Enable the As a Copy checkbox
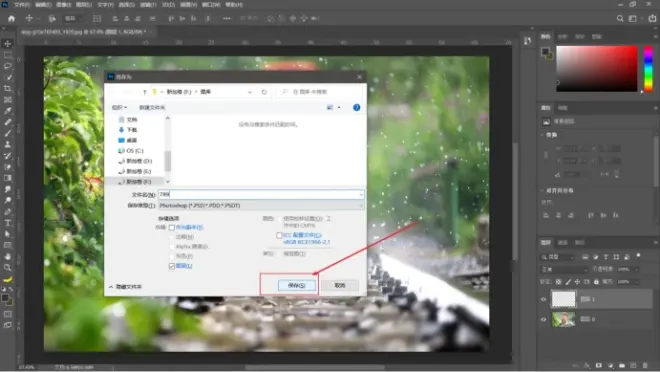The width and height of the screenshot is (660, 372). click(x=172, y=228)
